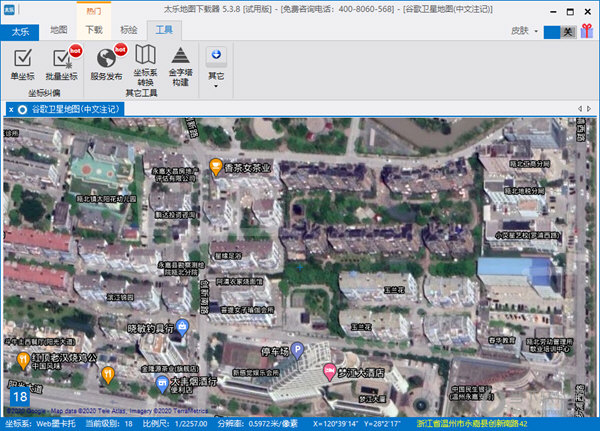Open the 单坐标 coordinate correction tool
Screen dimensions: 600x431
point(23,64)
